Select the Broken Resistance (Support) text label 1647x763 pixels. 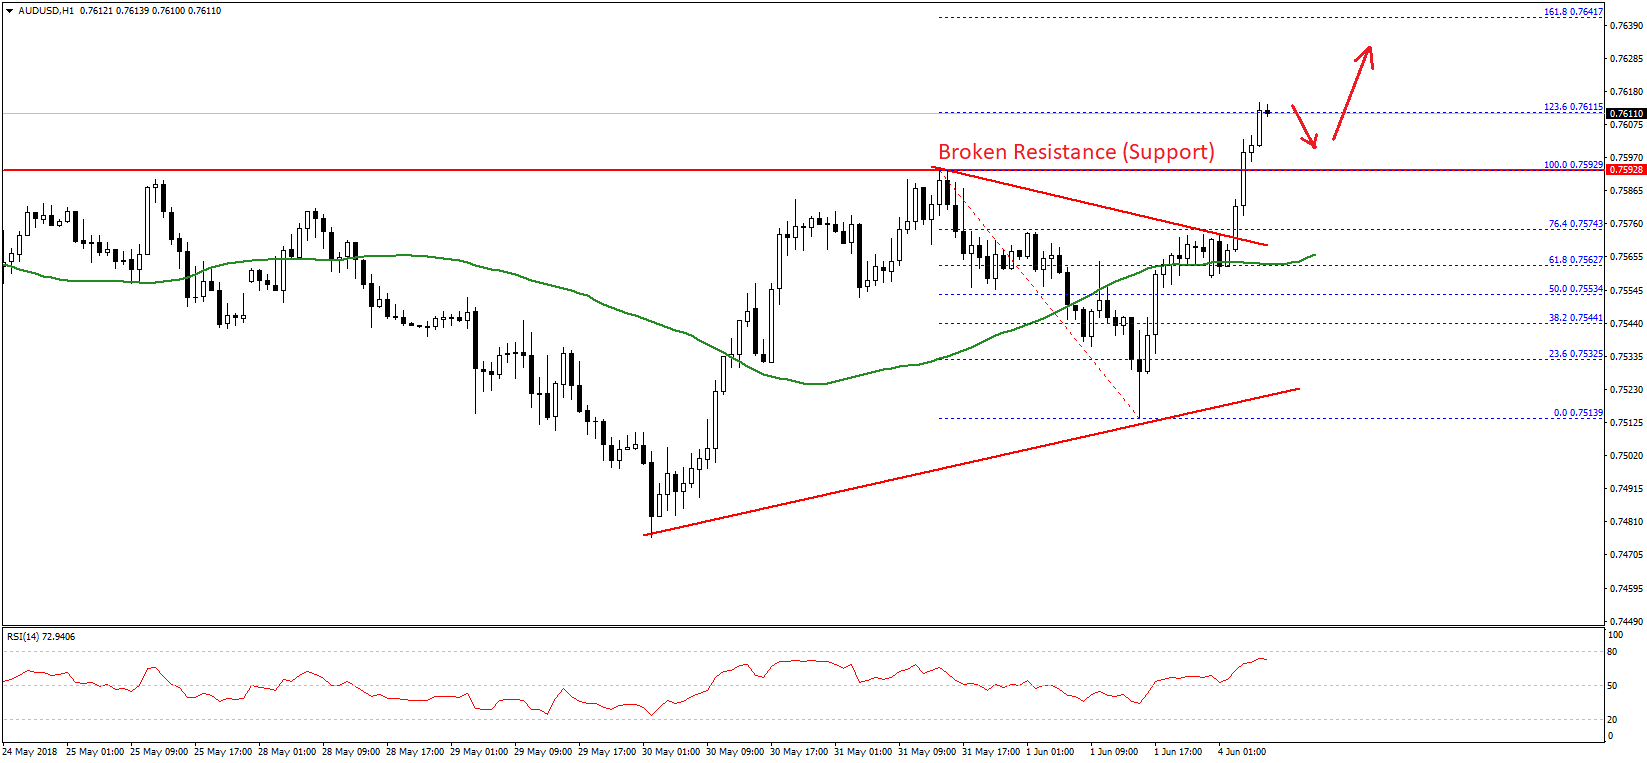(1076, 152)
